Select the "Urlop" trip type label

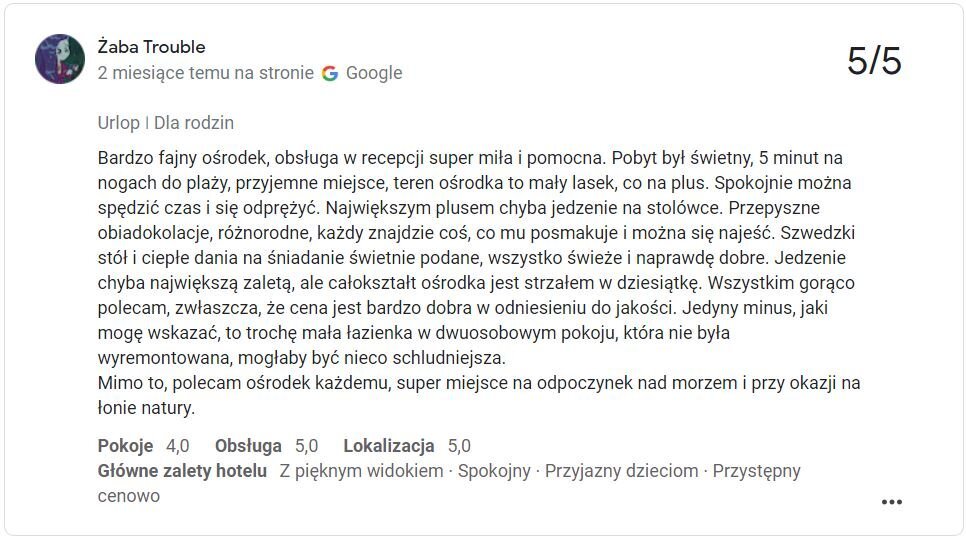[118, 123]
